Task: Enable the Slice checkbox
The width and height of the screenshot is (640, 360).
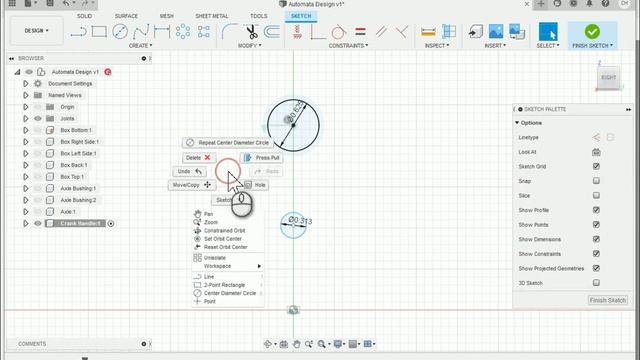Action: tap(596, 196)
